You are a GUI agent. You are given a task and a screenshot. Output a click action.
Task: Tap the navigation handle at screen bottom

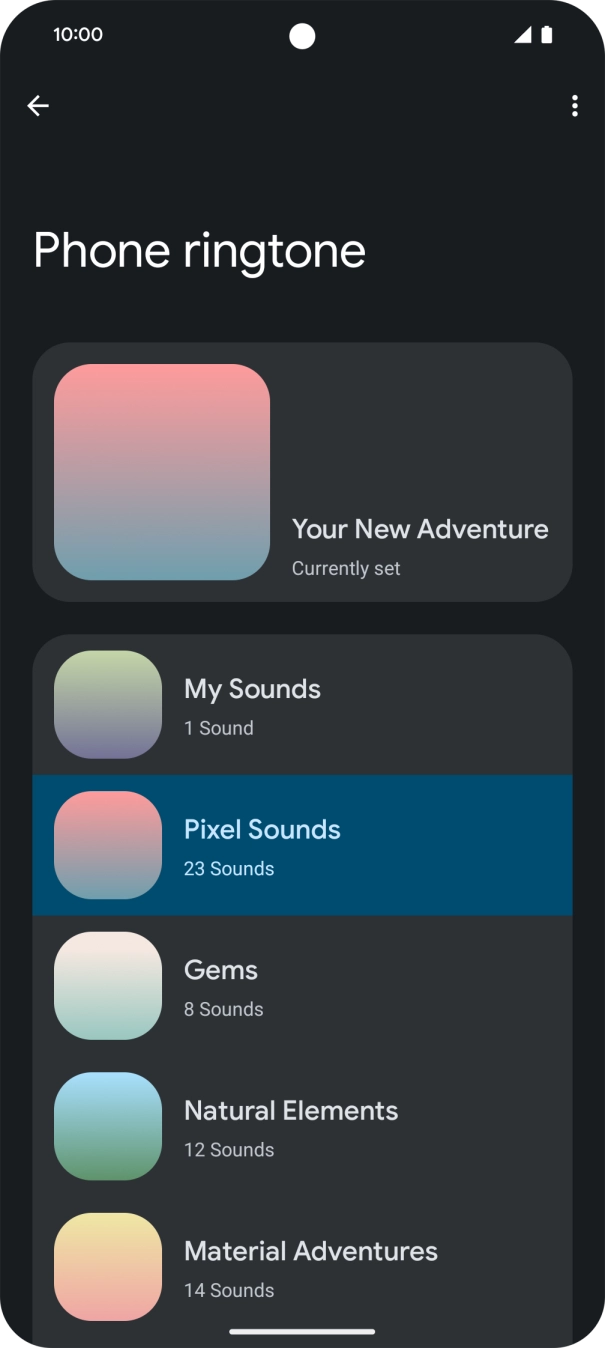pos(302,1331)
